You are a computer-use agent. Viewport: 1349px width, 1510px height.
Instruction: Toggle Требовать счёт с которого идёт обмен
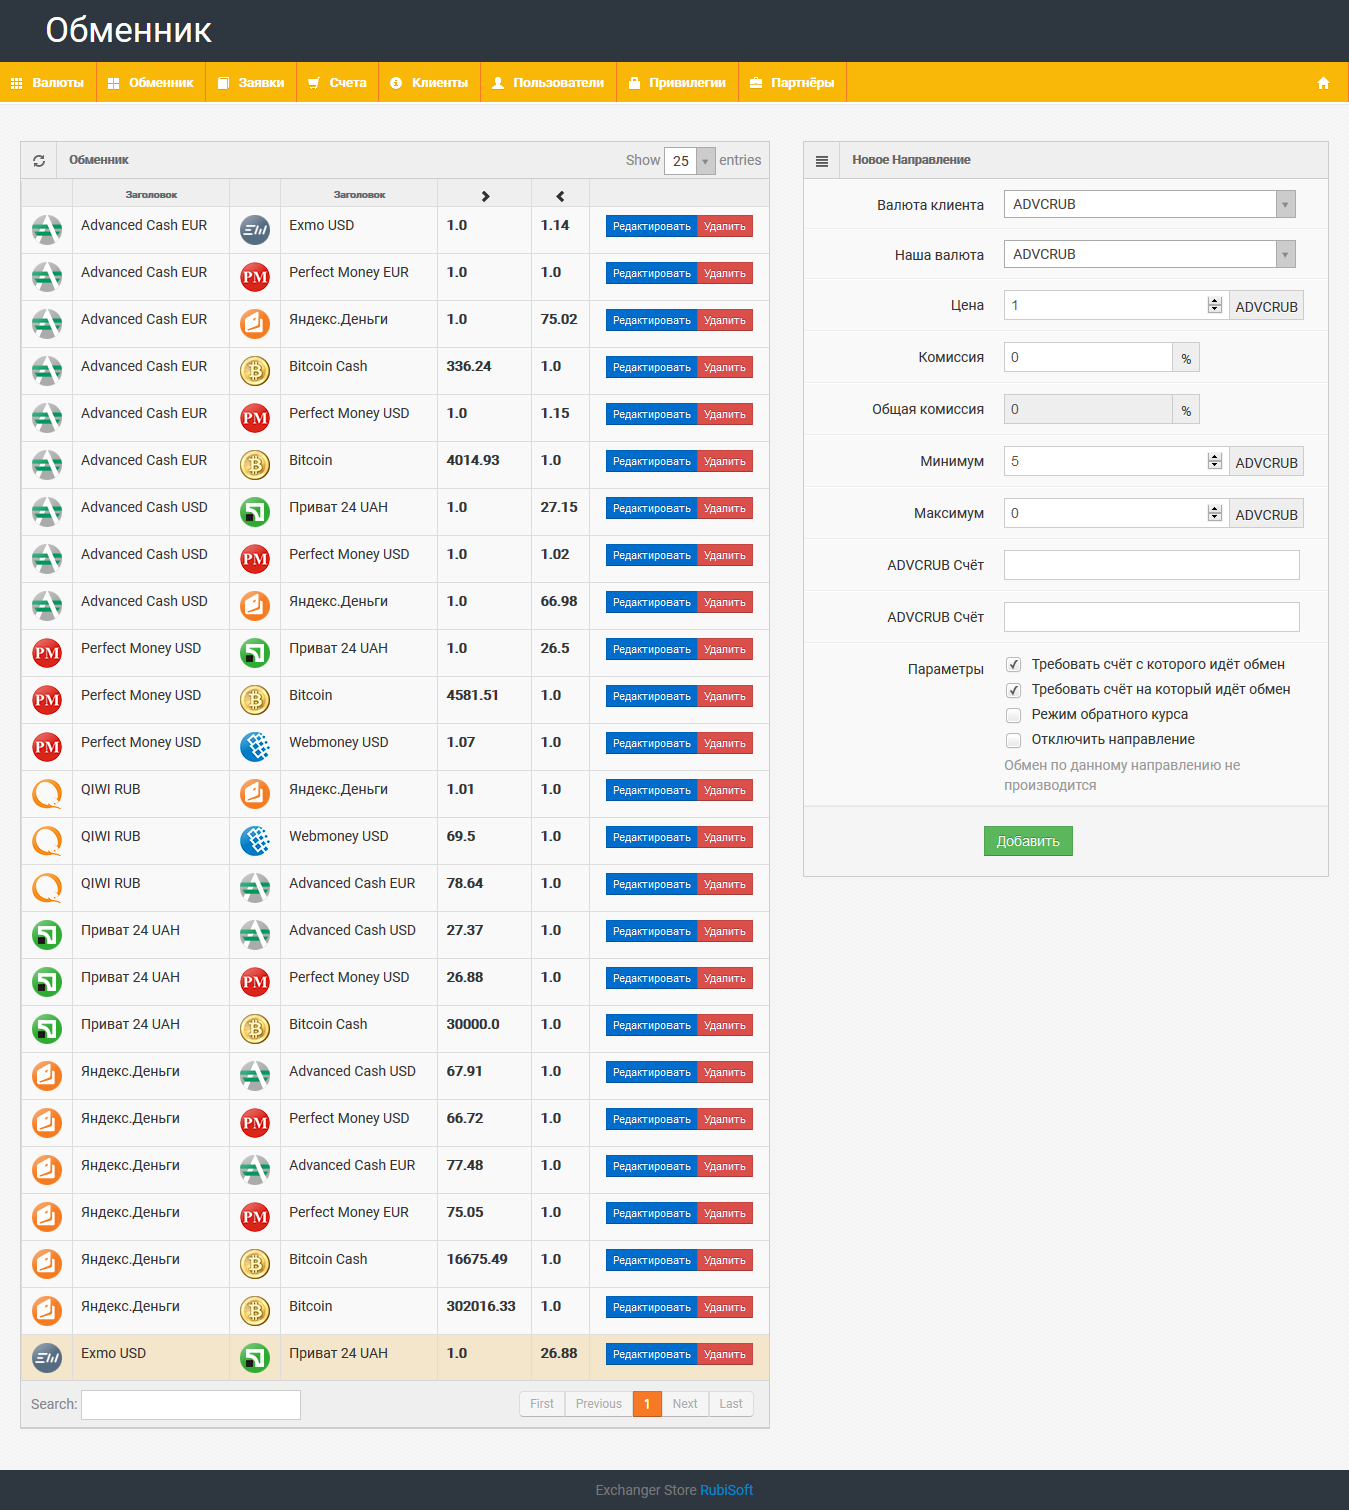click(x=1013, y=665)
